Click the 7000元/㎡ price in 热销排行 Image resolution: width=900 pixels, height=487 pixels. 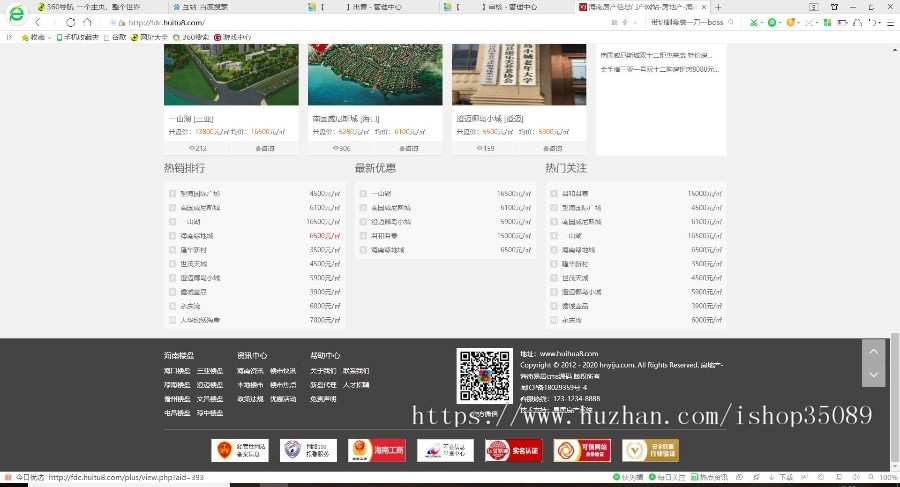pos(325,320)
